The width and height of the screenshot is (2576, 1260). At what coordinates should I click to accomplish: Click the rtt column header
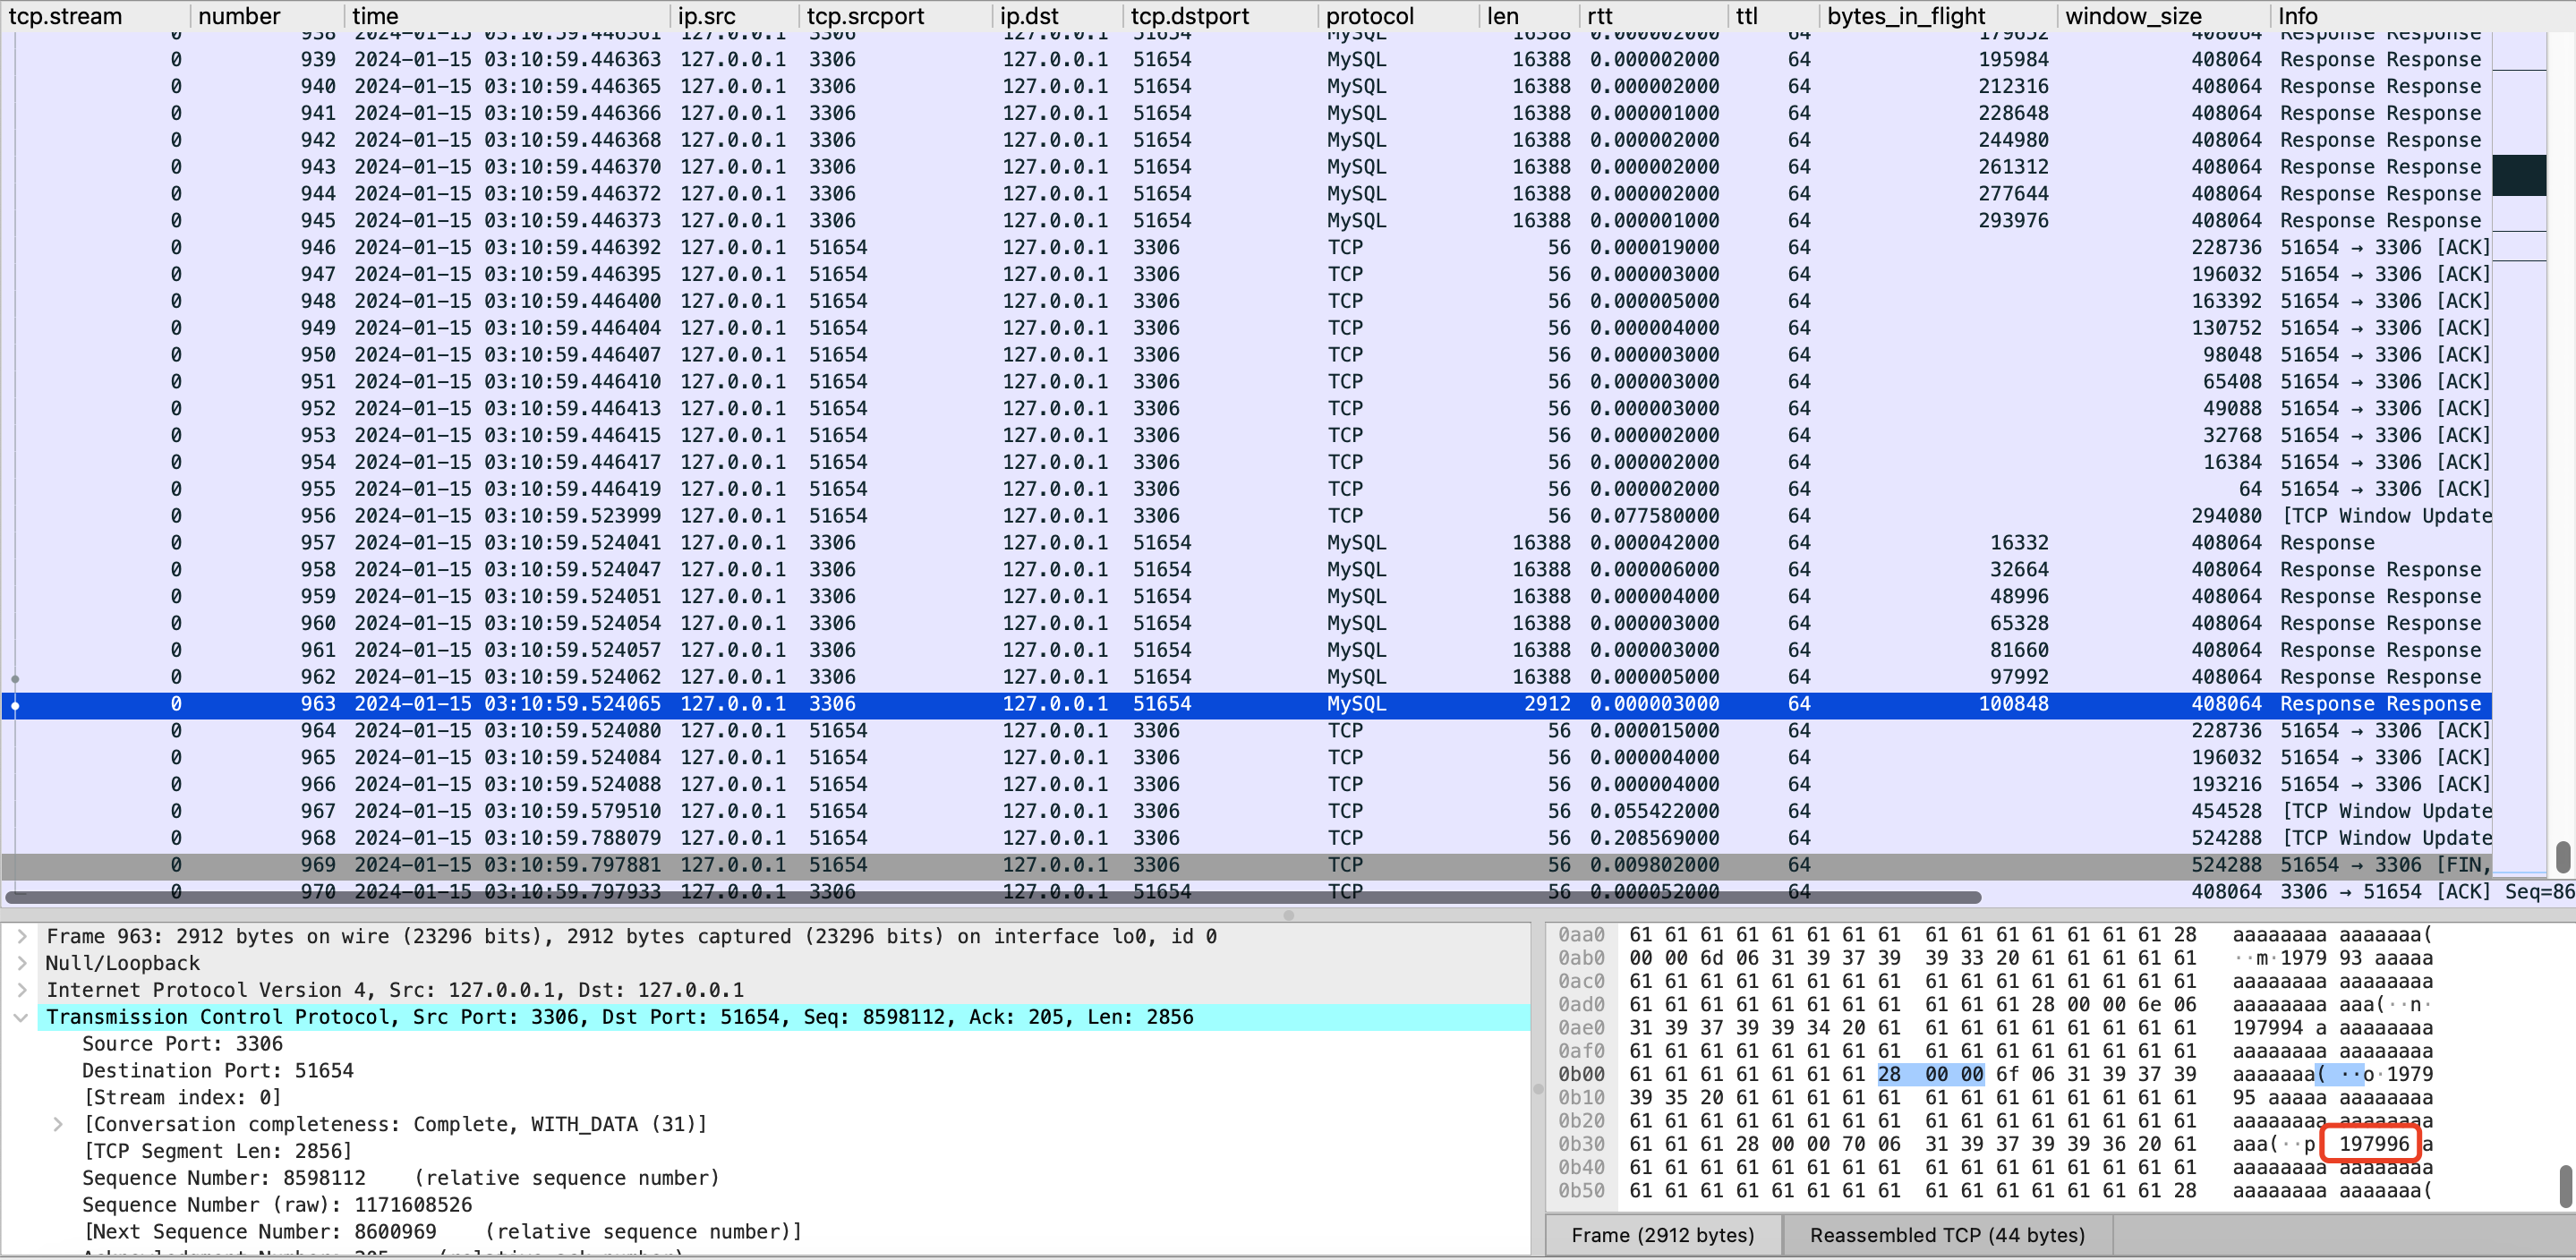(x=1600, y=16)
